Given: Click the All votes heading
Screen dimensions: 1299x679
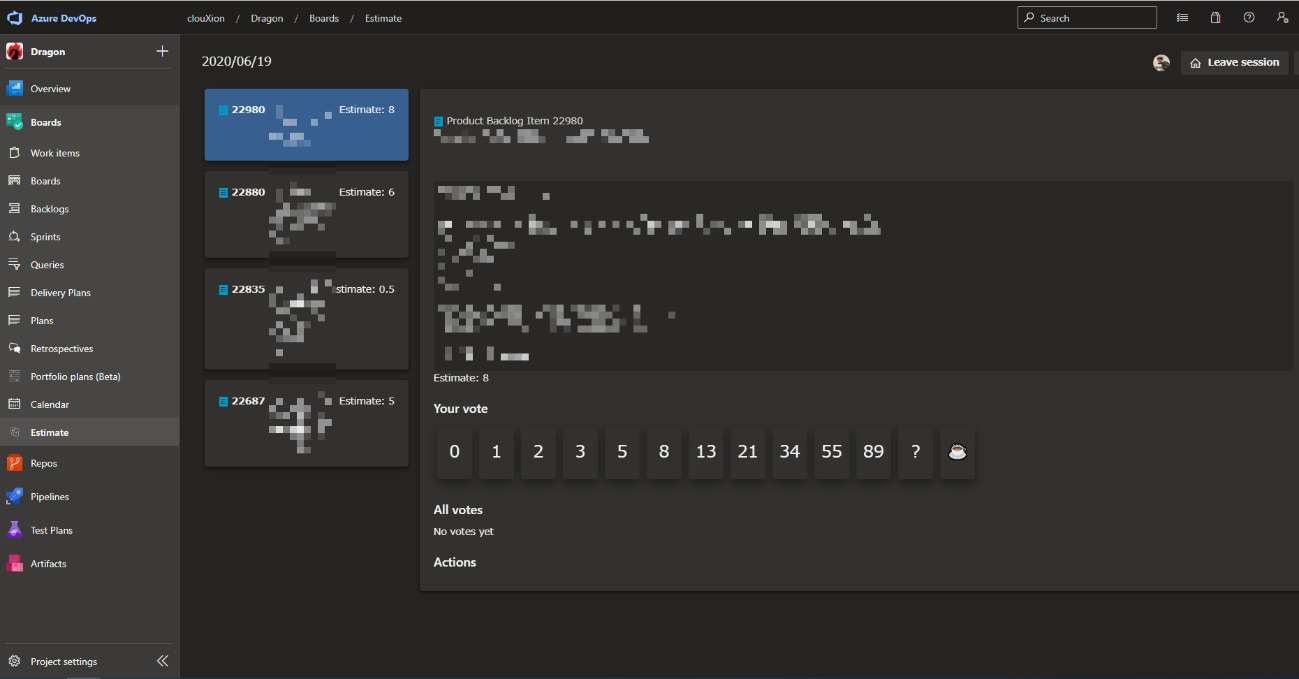Looking at the screenshot, I should (458, 510).
